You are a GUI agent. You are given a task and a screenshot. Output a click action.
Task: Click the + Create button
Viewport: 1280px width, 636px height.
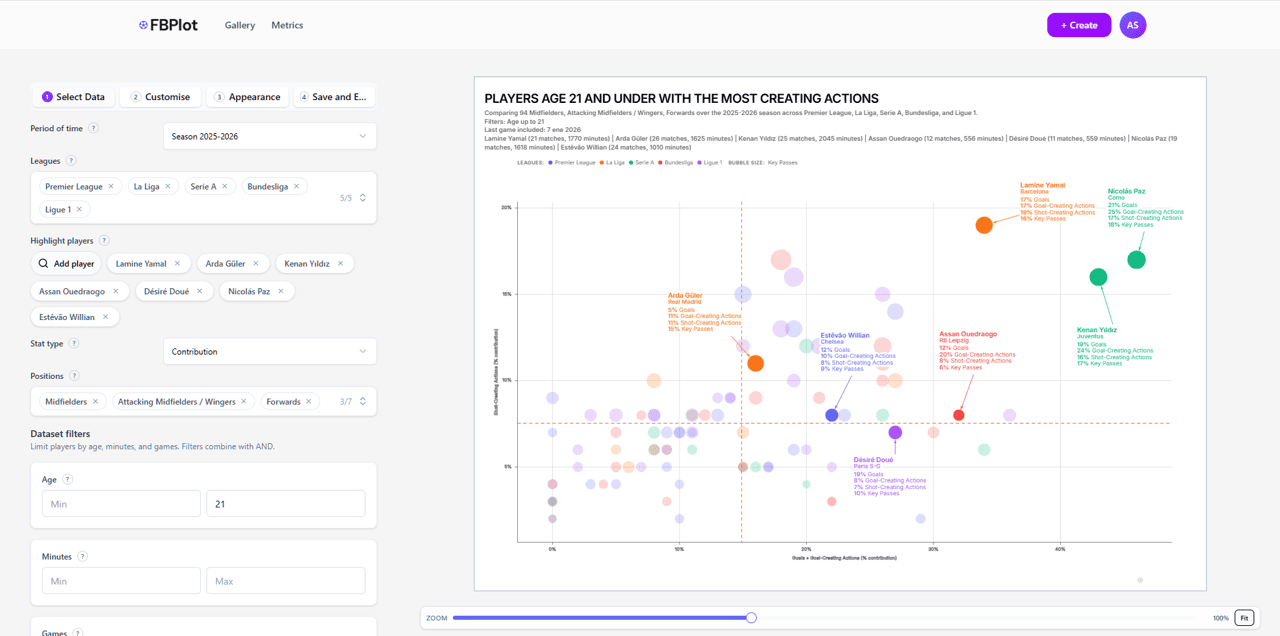tap(1079, 25)
